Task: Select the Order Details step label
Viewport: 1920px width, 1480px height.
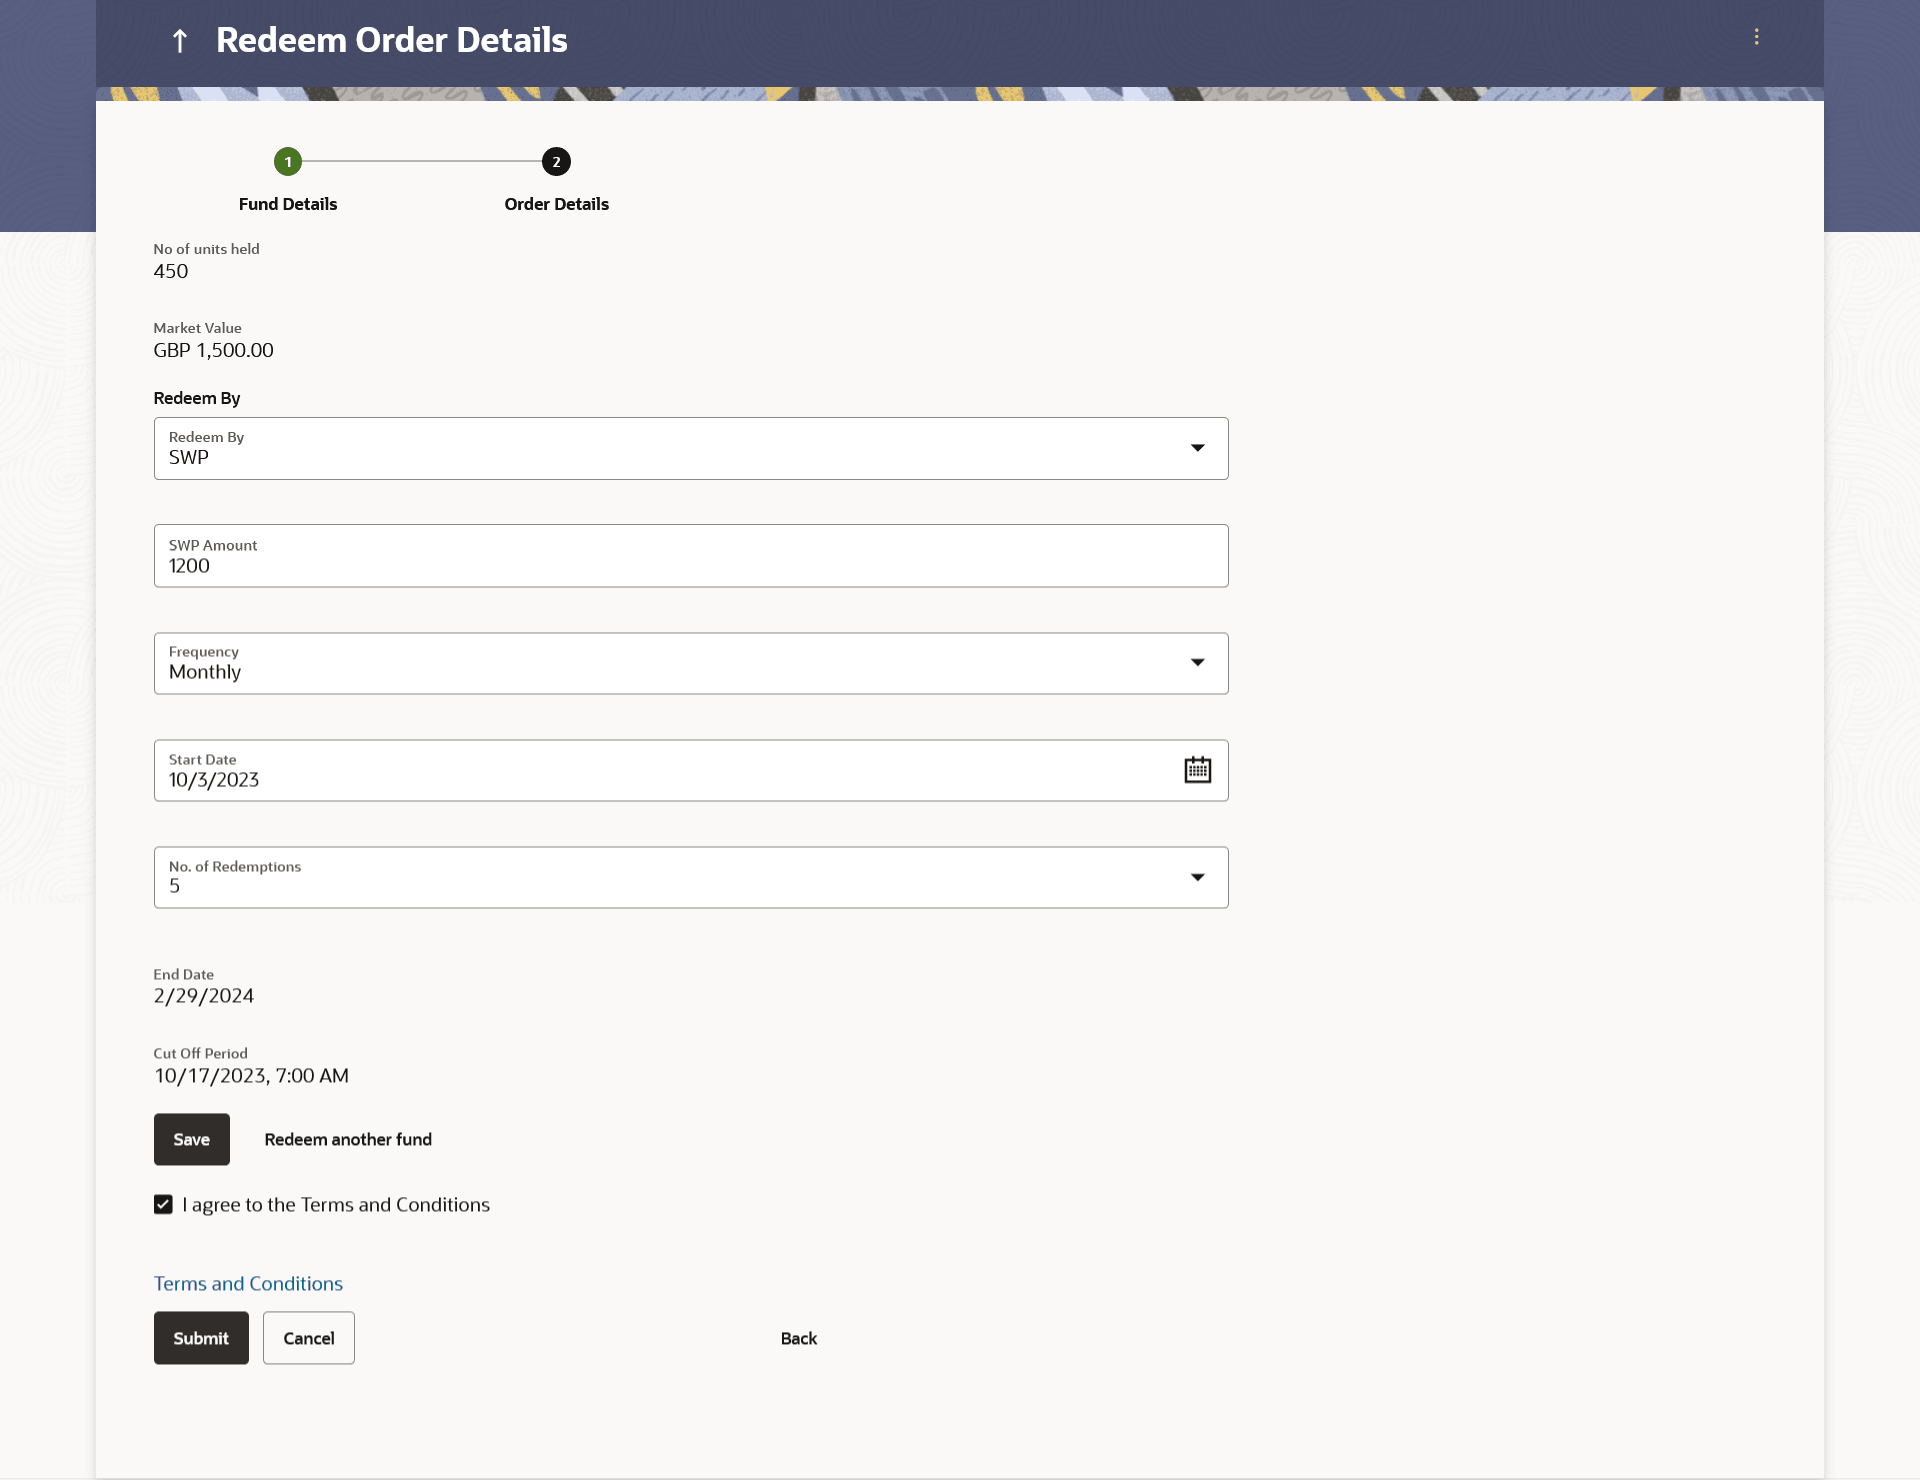Action: [x=556, y=204]
